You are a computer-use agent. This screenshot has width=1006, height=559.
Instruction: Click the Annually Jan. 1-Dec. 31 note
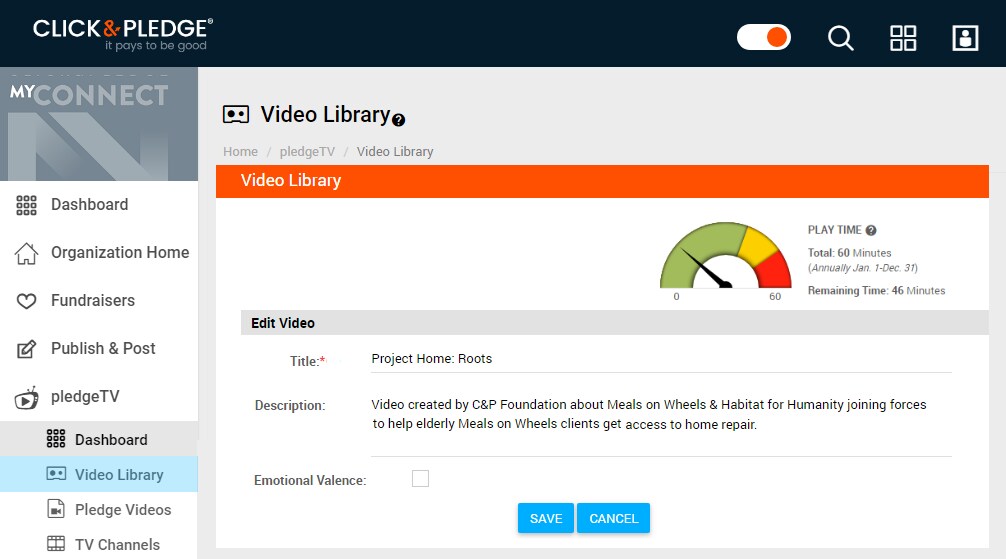pos(863,268)
